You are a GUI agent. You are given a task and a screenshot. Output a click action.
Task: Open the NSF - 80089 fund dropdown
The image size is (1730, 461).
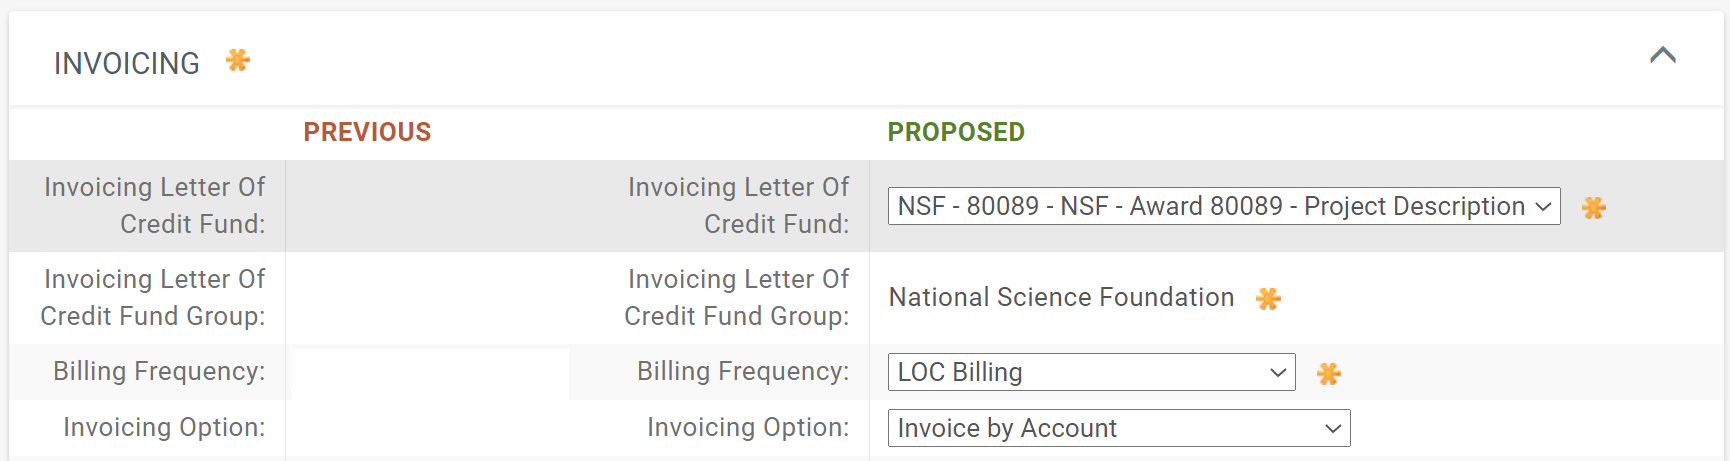pos(1223,207)
